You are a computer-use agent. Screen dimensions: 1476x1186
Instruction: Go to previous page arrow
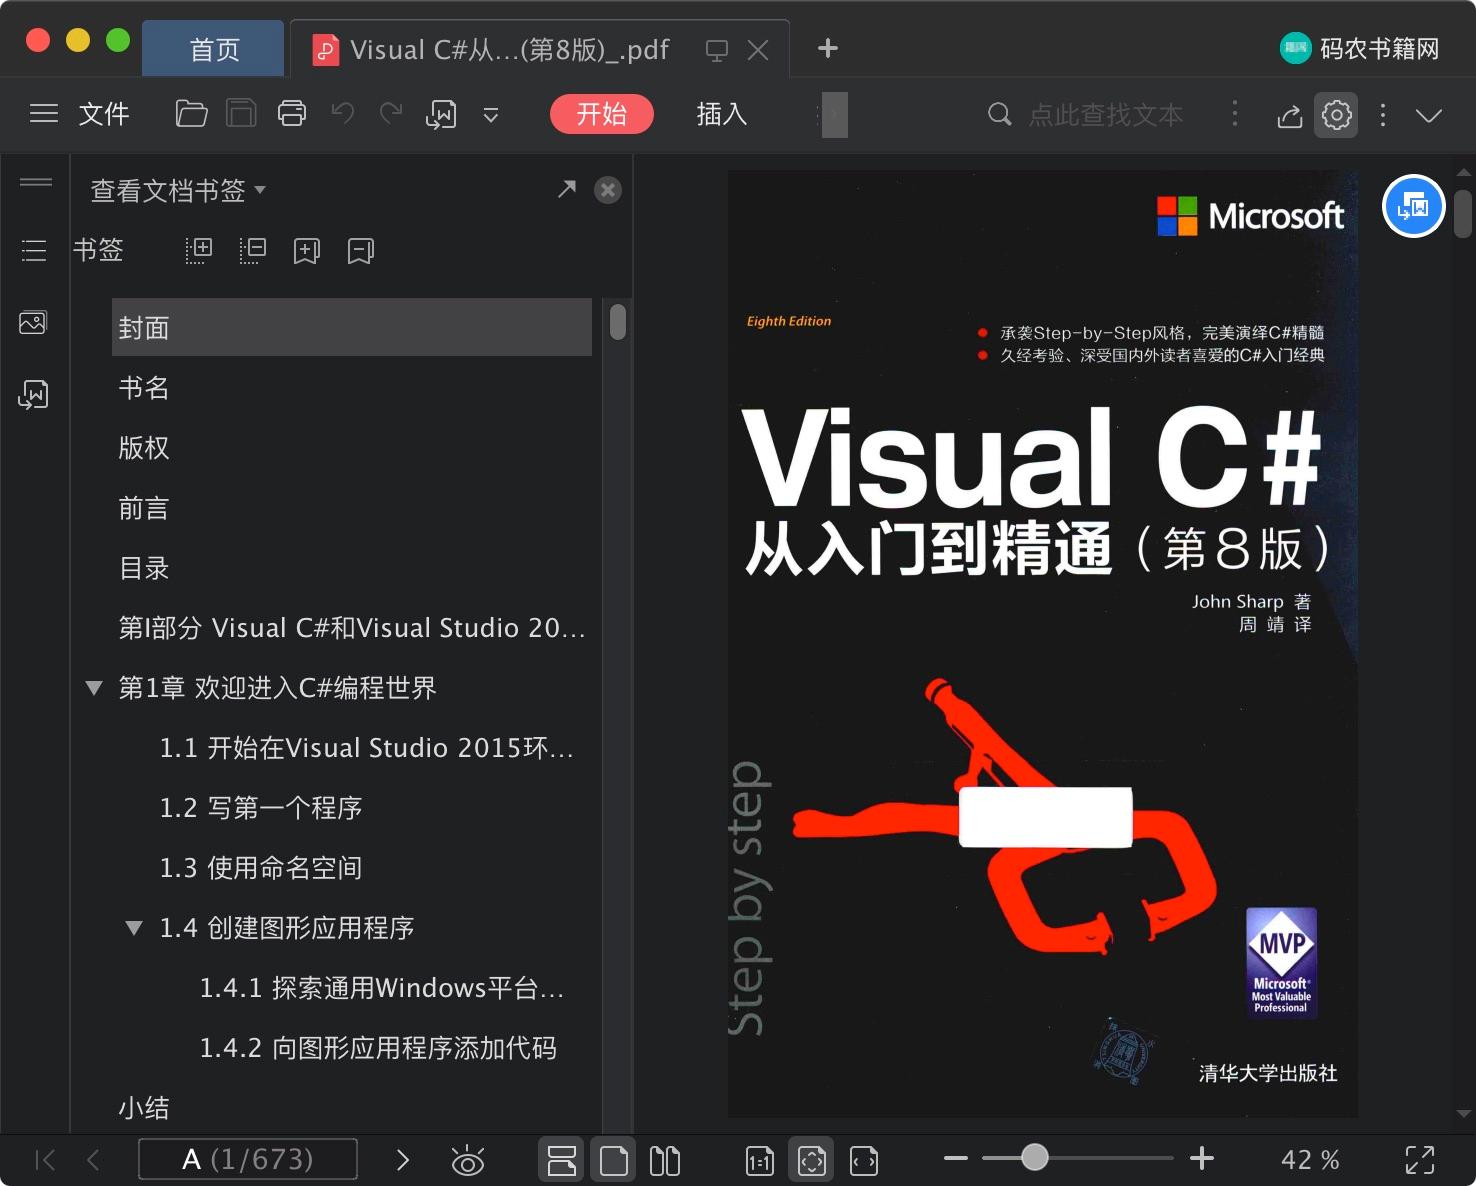[93, 1160]
